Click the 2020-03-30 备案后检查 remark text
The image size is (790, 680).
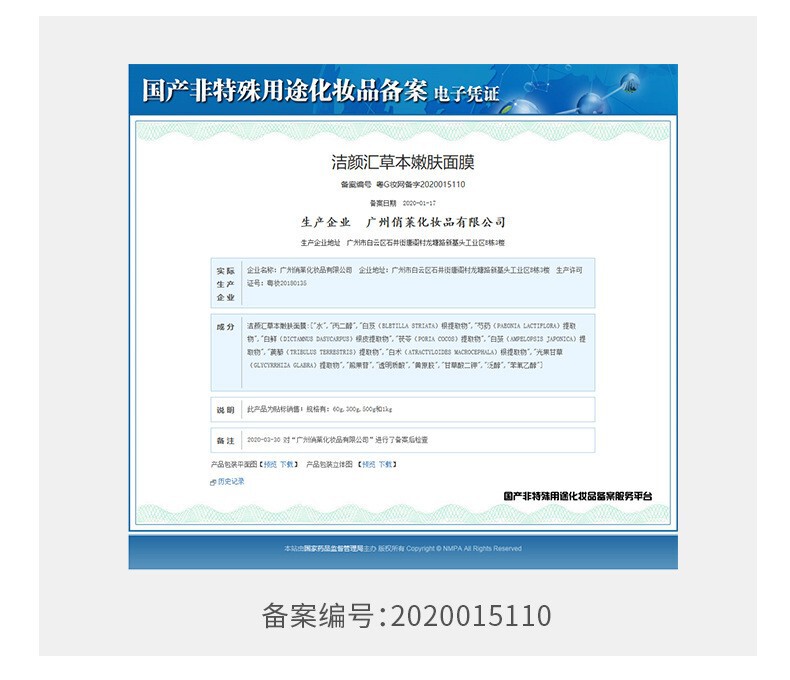[338, 440]
